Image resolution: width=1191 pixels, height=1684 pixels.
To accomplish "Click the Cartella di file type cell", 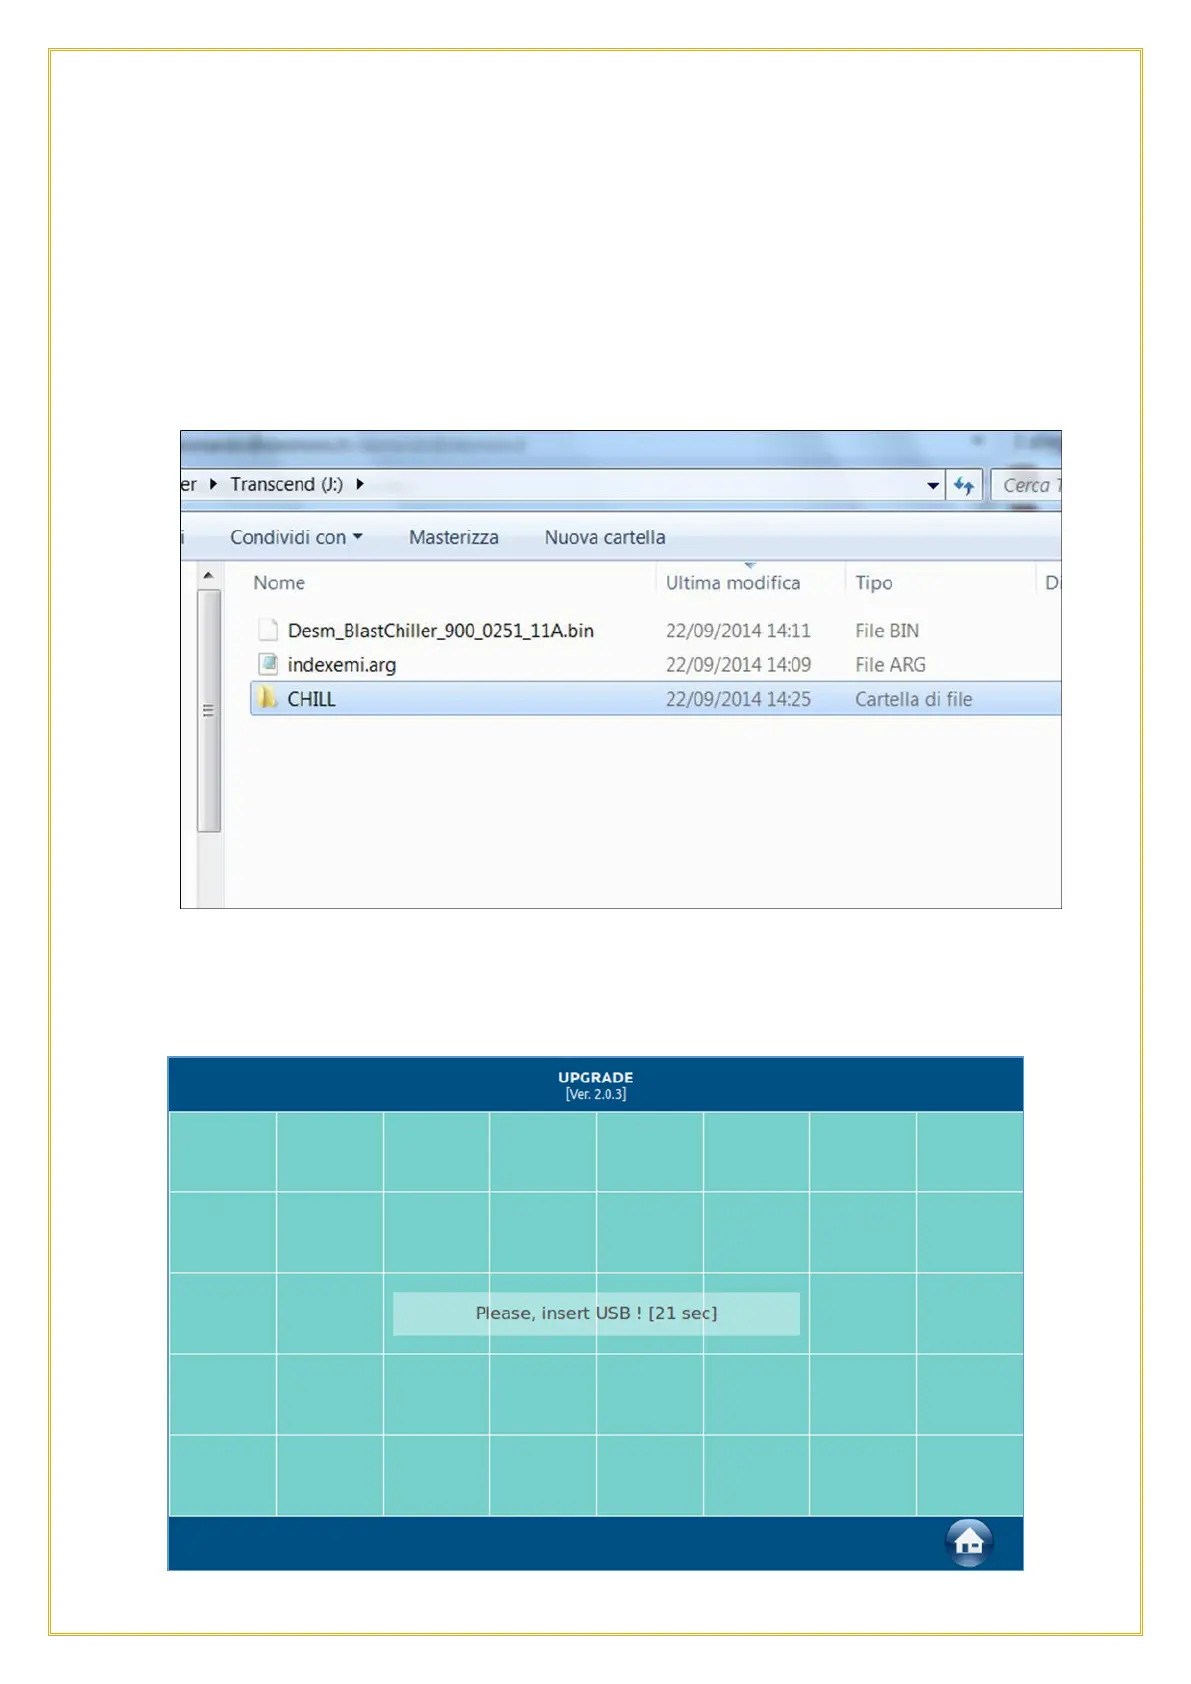I will pos(913,699).
